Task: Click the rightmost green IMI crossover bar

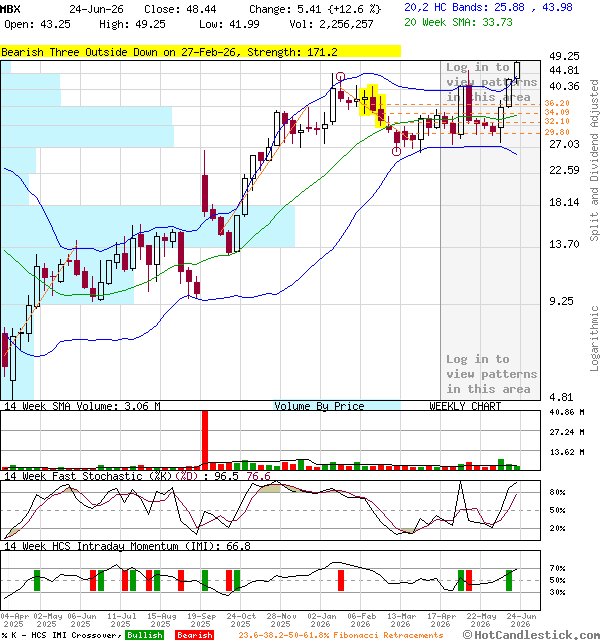Action: tap(509, 580)
